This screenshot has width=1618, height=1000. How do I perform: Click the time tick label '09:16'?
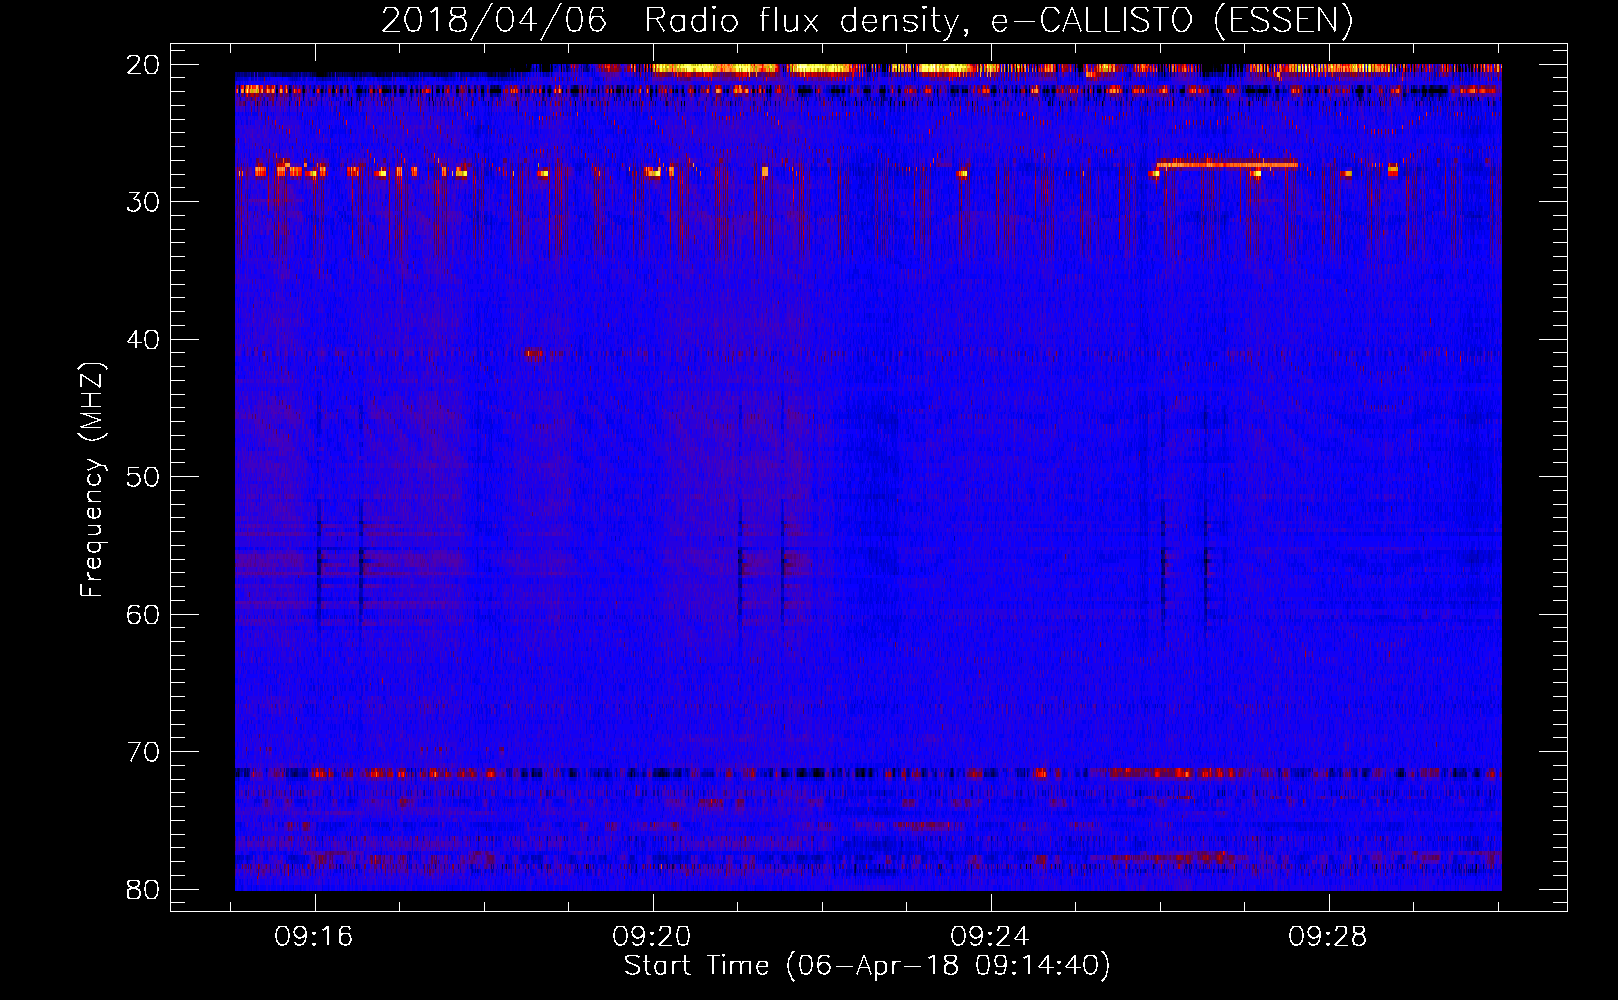click(x=314, y=937)
